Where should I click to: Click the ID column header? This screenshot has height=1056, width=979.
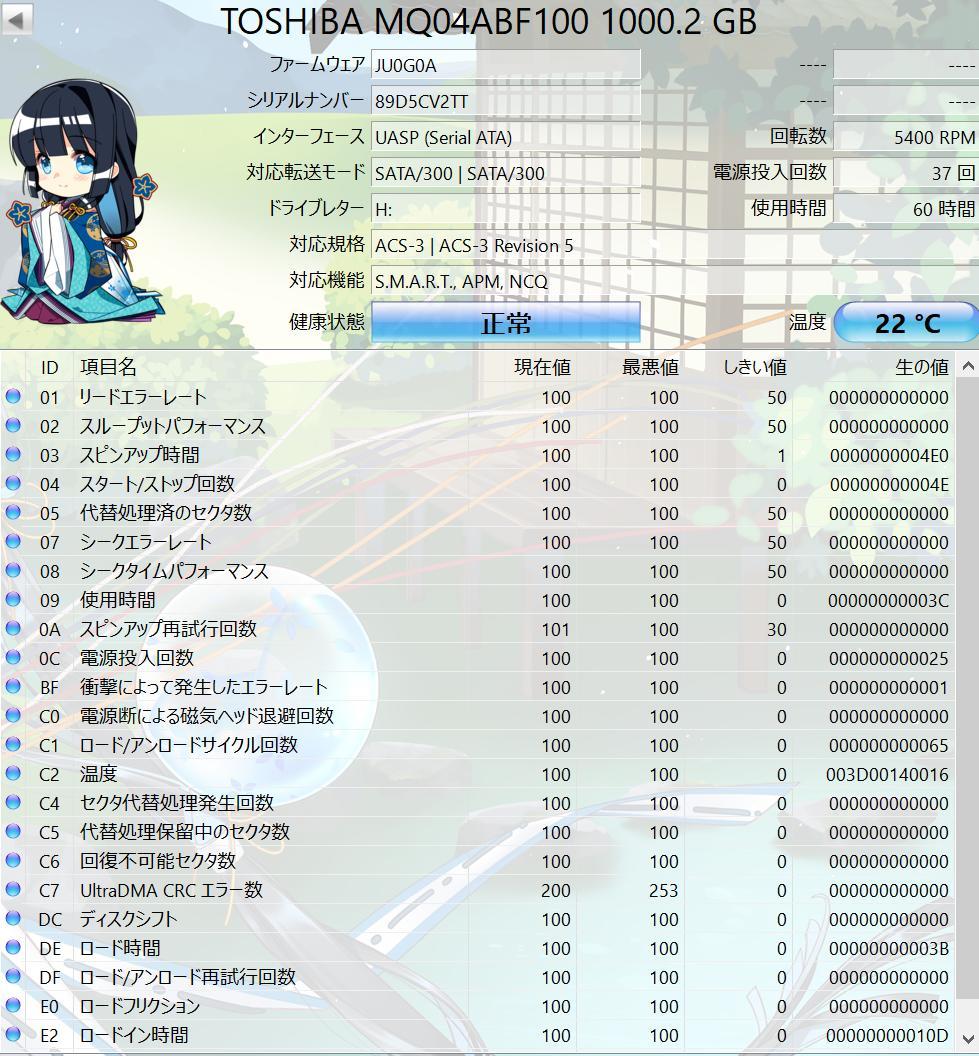50,368
